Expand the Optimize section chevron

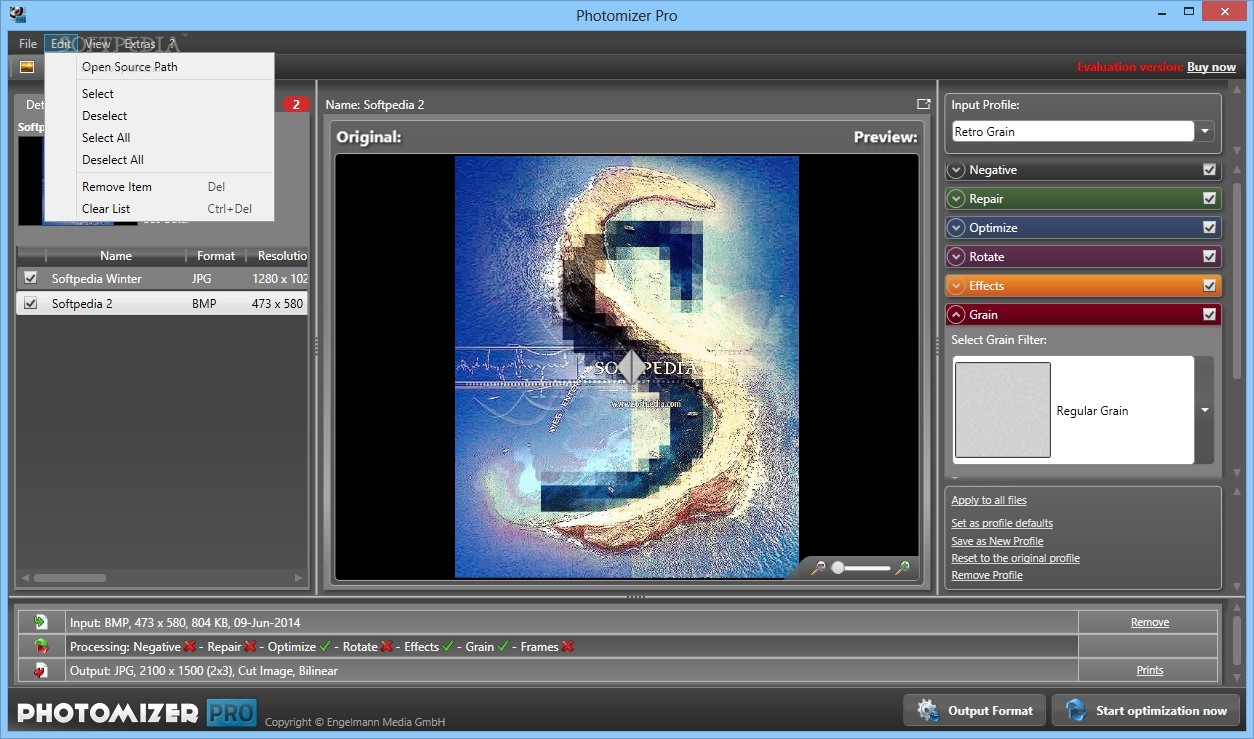tap(957, 228)
